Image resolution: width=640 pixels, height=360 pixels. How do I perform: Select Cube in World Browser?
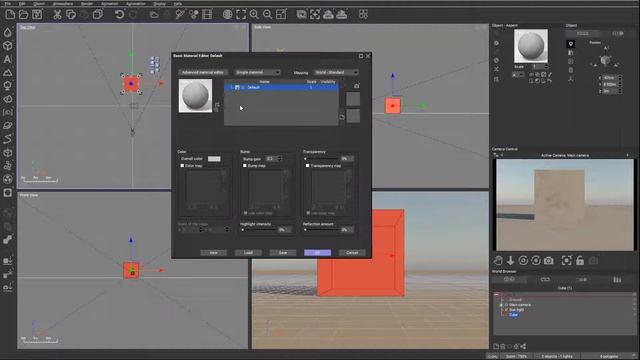point(513,314)
